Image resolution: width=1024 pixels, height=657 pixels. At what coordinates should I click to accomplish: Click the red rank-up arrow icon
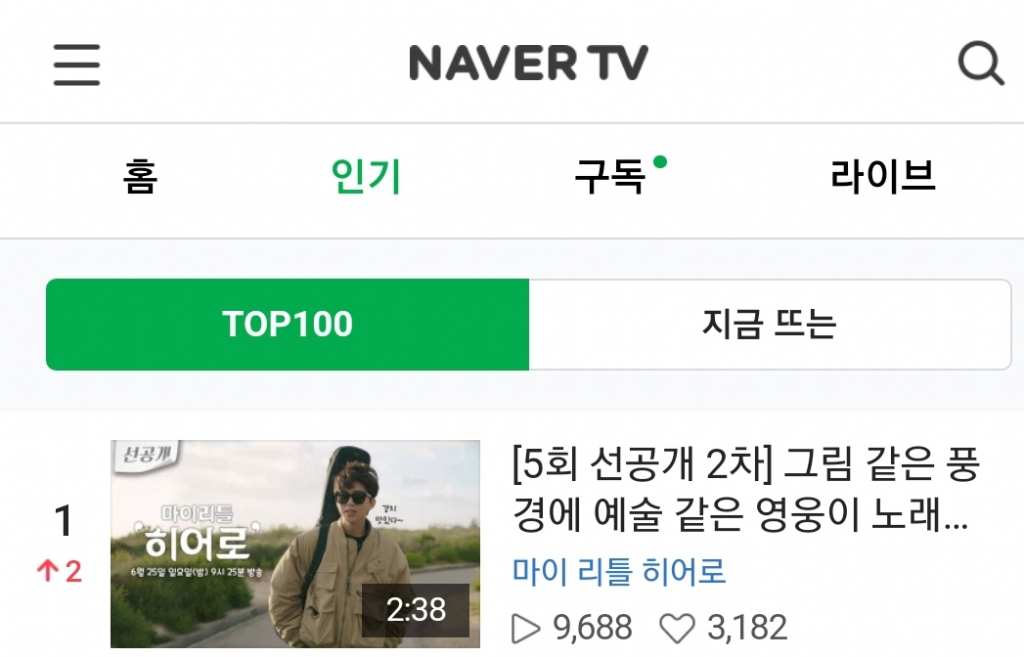point(47,571)
